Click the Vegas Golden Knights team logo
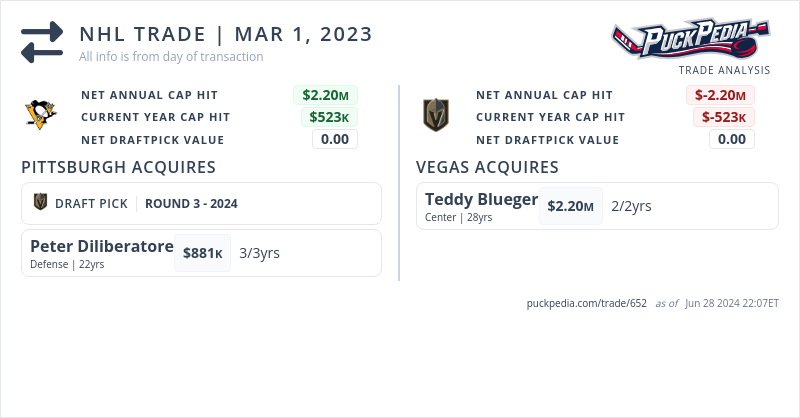This screenshot has height=418, width=800. pyautogui.click(x=436, y=115)
